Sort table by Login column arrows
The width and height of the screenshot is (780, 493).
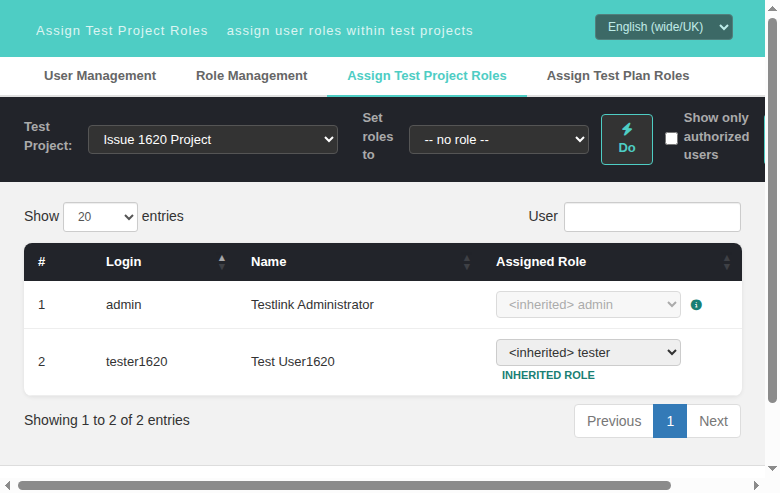[x=222, y=262]
